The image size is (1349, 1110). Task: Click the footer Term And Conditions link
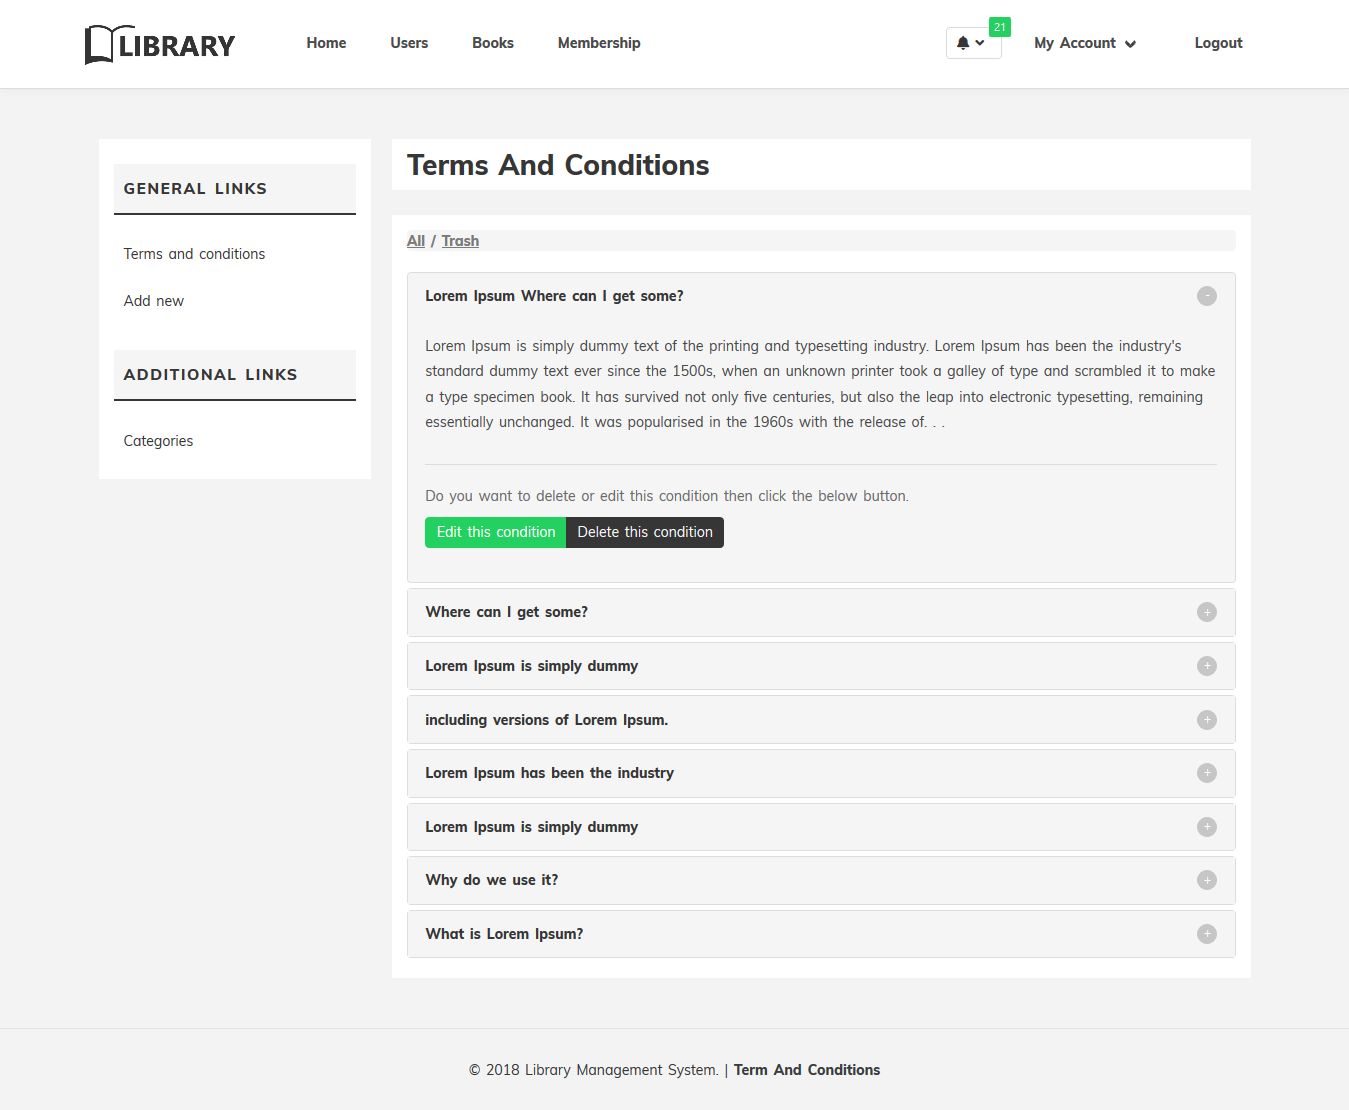(807, 1070)
